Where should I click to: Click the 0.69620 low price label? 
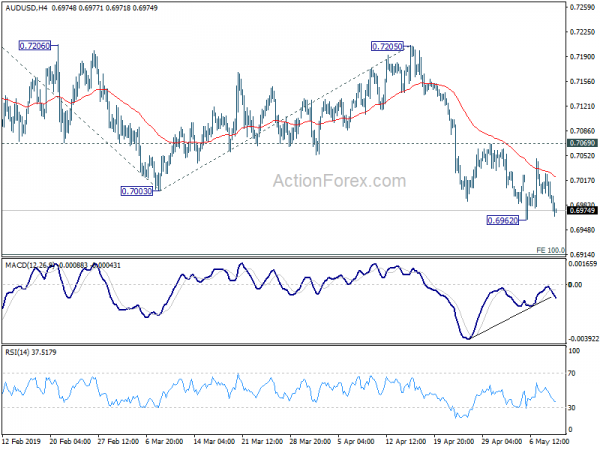tap(503, 220)
